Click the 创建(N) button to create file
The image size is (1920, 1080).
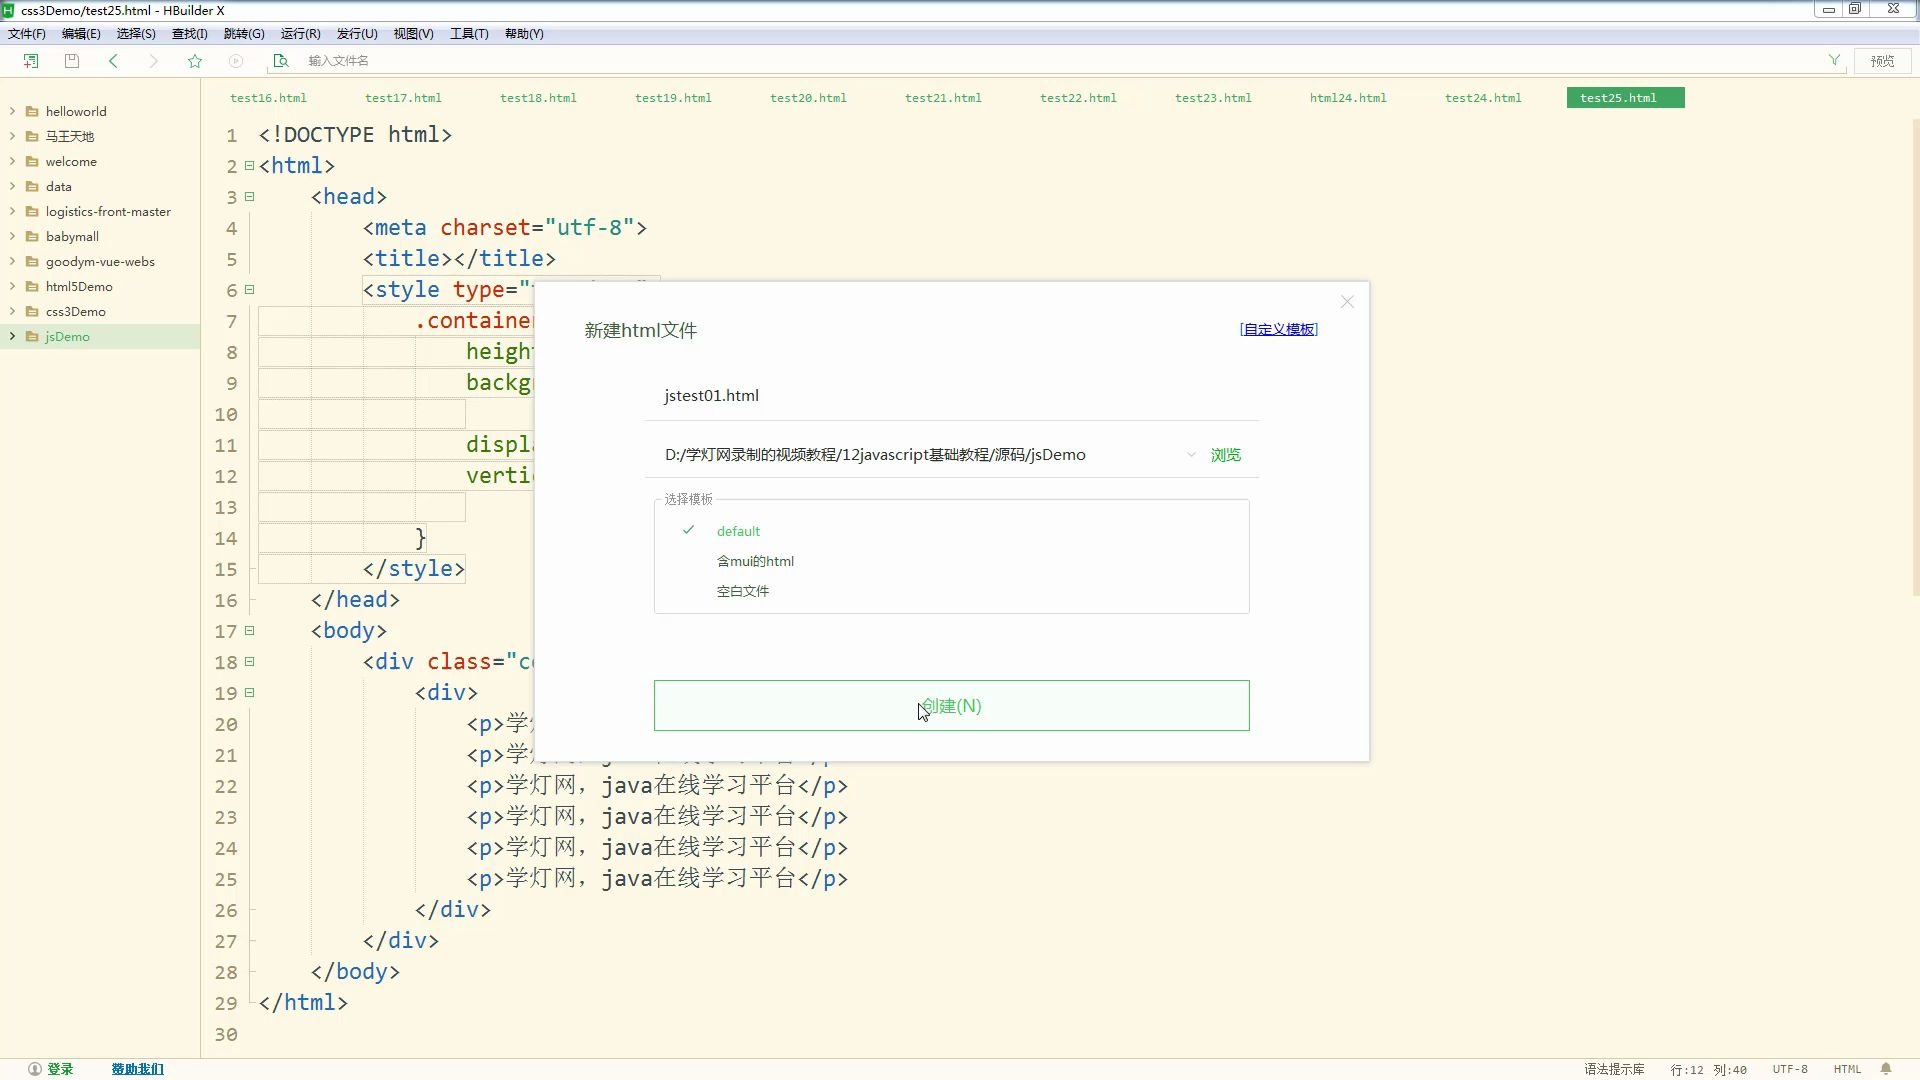point(951,705)
